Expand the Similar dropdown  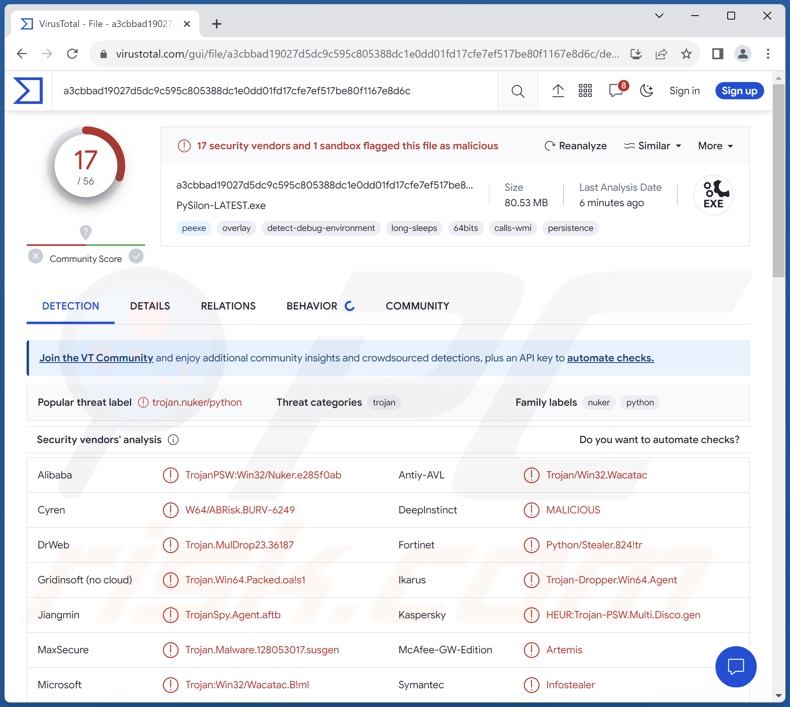pyautogui.click(x=652, y=146)
